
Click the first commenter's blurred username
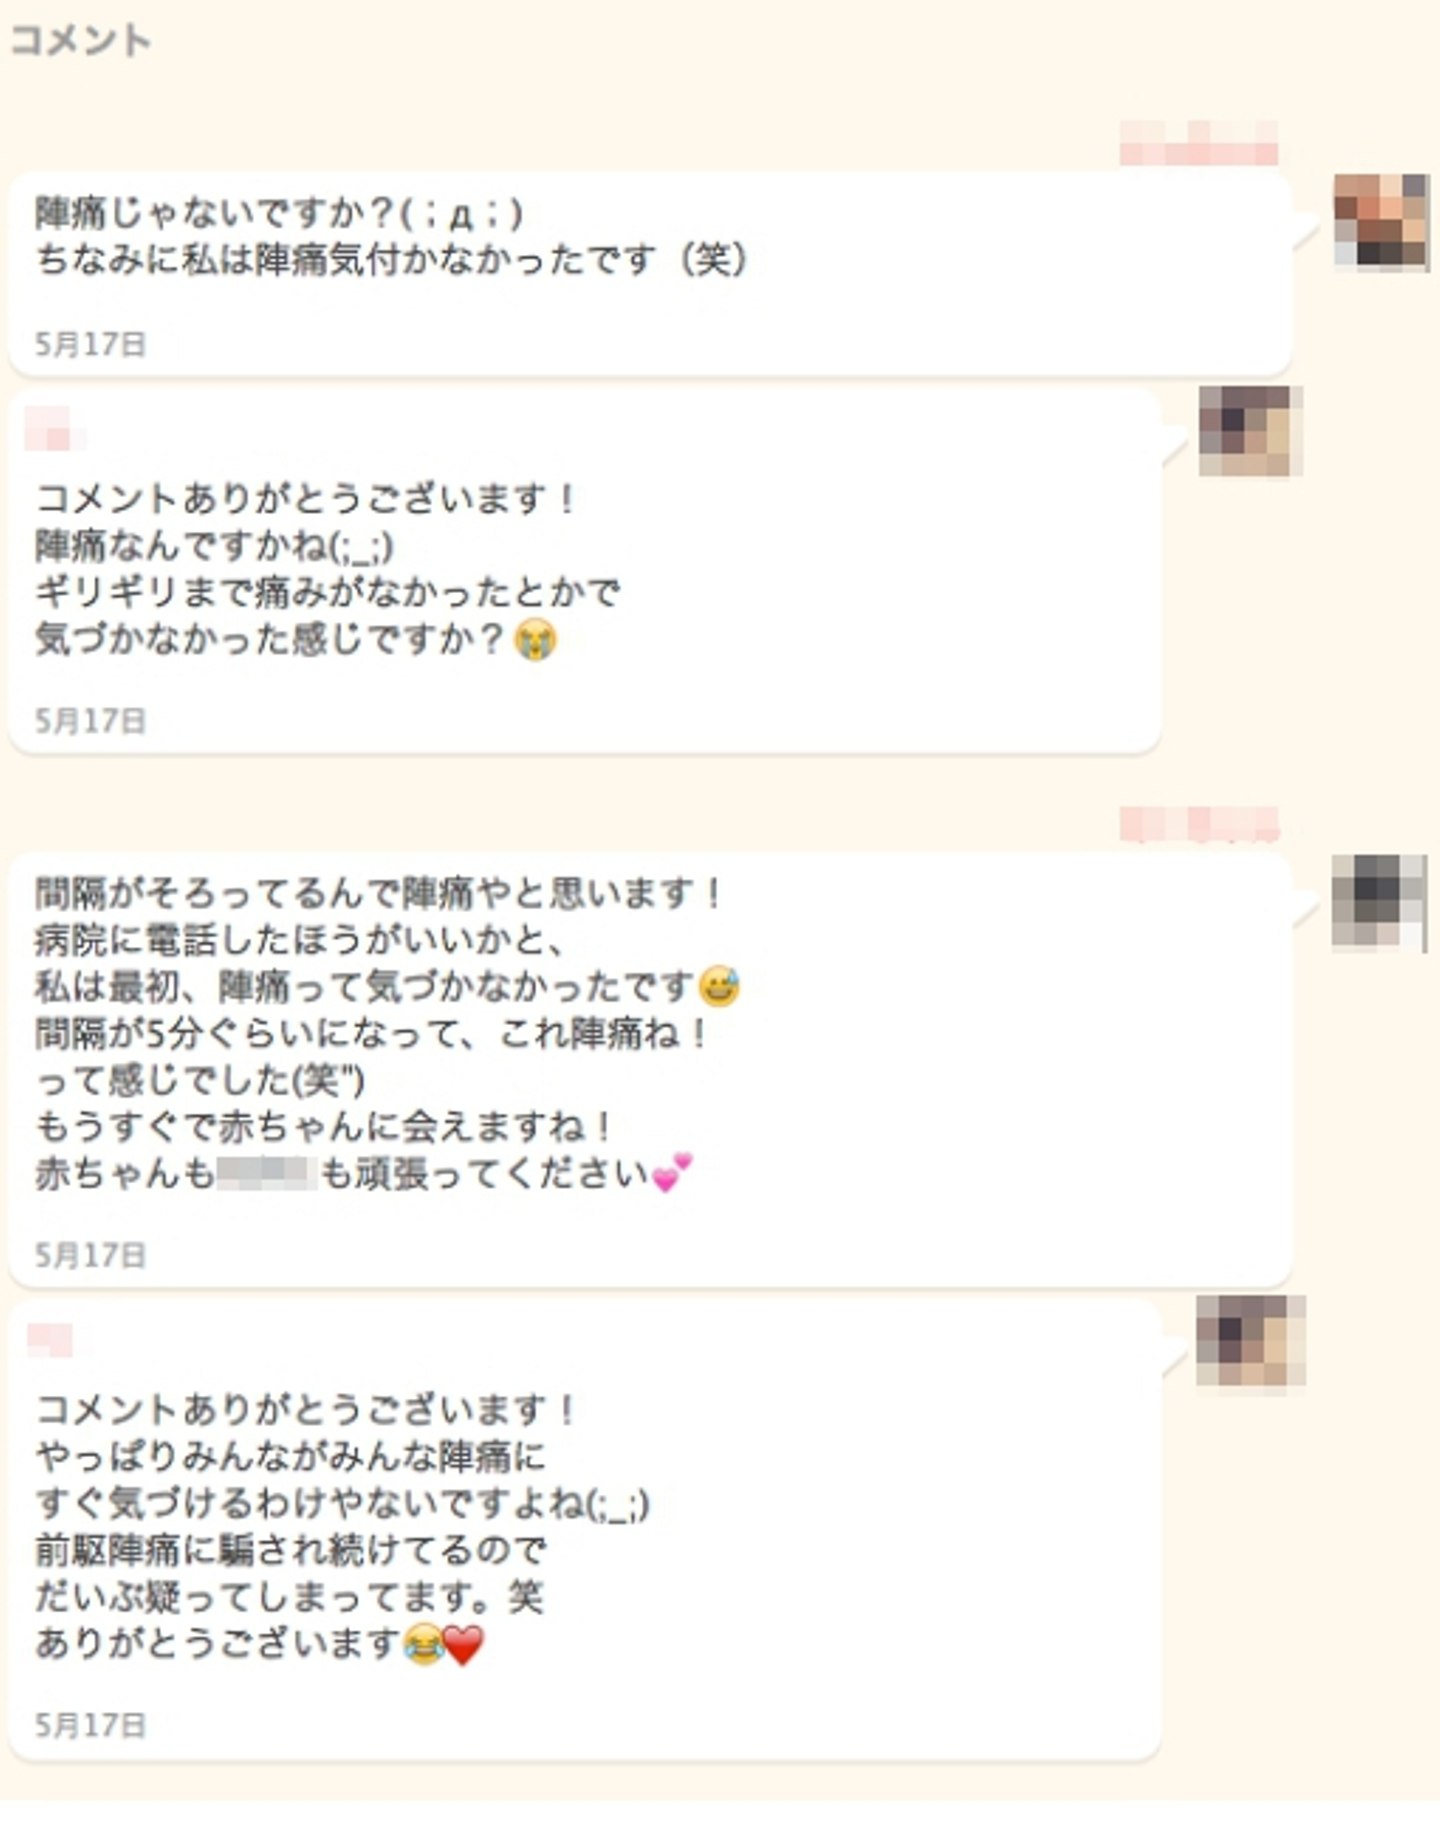[1199, 142]
